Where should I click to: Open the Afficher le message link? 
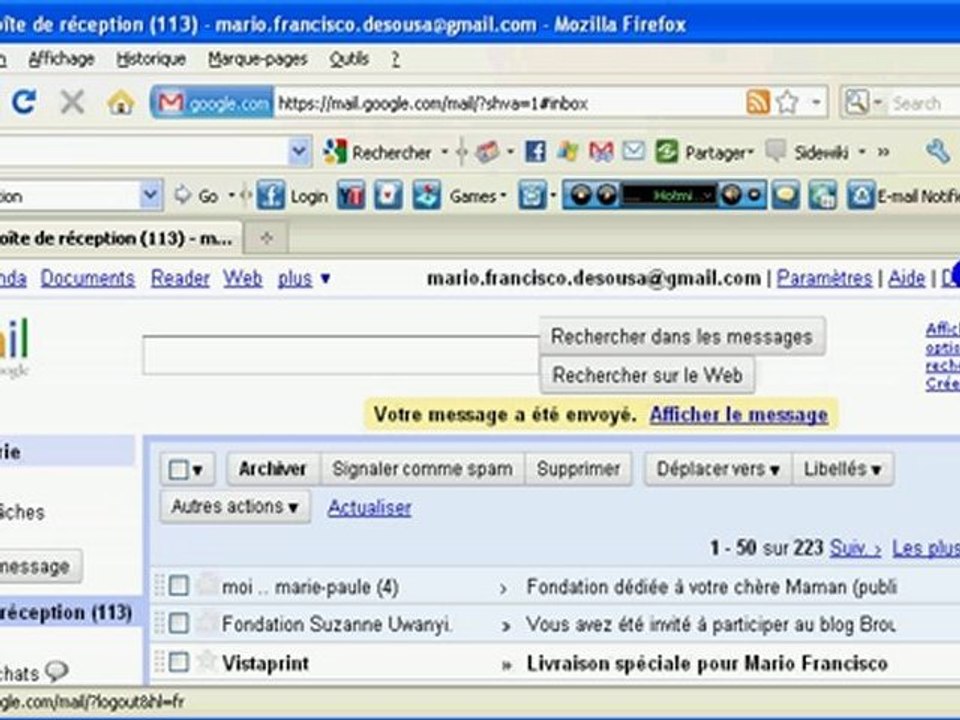click(738, 414)
